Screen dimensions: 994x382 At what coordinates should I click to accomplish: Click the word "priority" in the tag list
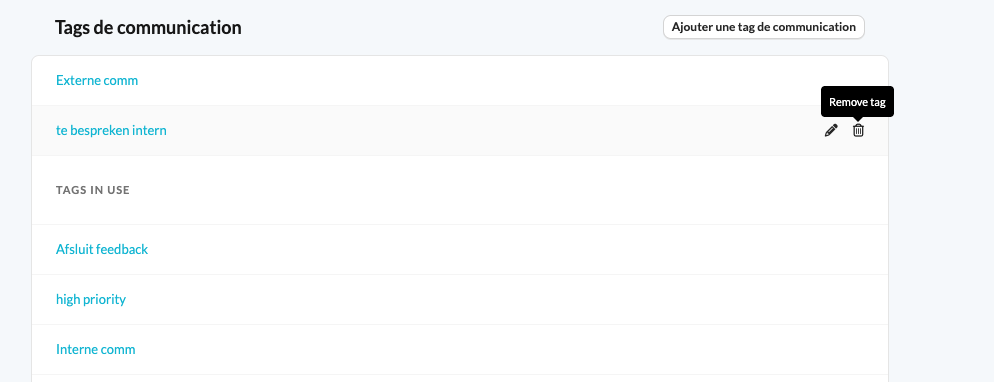click(106, 300)
